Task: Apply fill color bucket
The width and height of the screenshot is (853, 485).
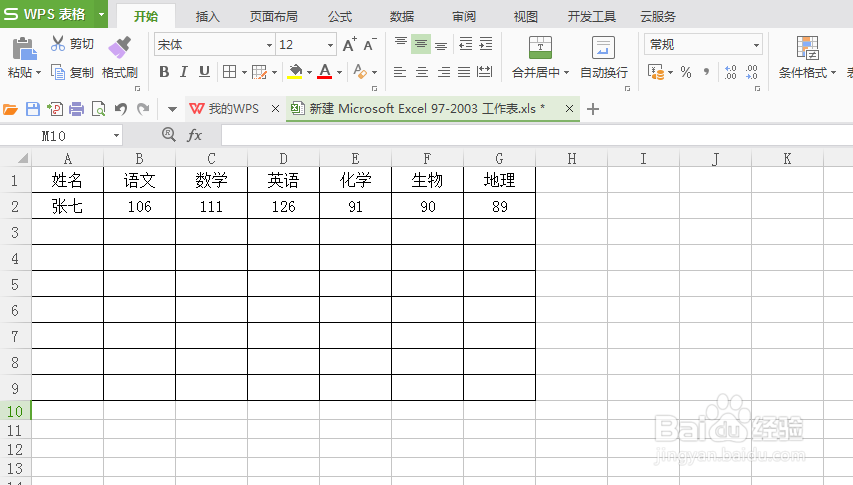Action: click(295, 72)
